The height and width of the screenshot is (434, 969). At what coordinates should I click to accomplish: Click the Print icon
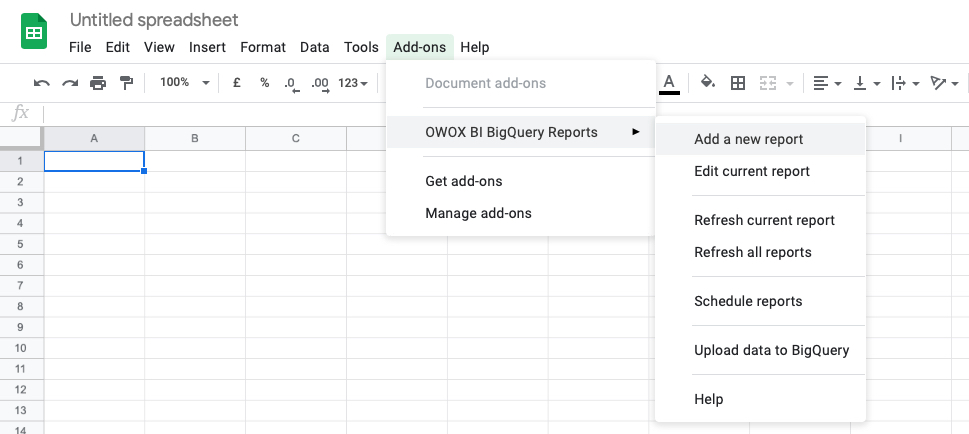coord(98,83)
